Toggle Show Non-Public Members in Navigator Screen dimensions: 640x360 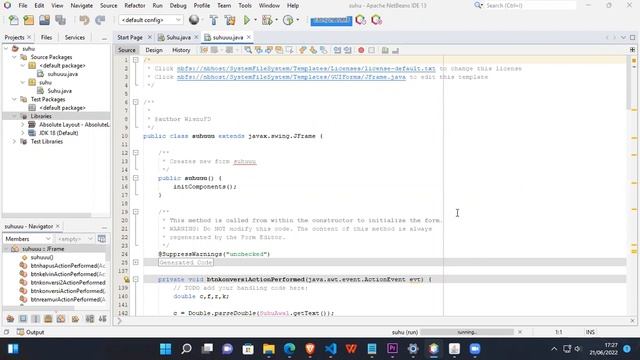click(x=48, y=319)
